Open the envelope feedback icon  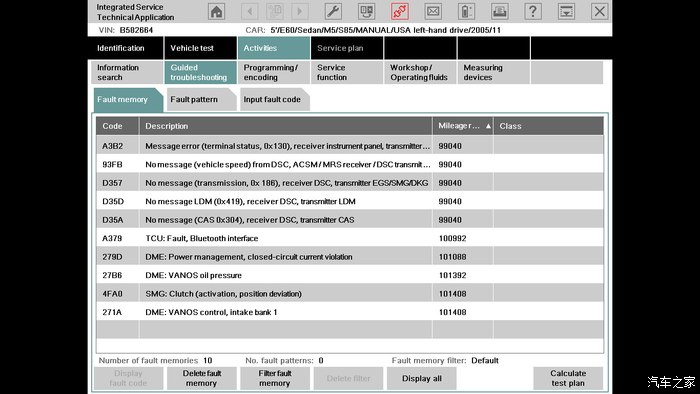(x=433, y=12)
